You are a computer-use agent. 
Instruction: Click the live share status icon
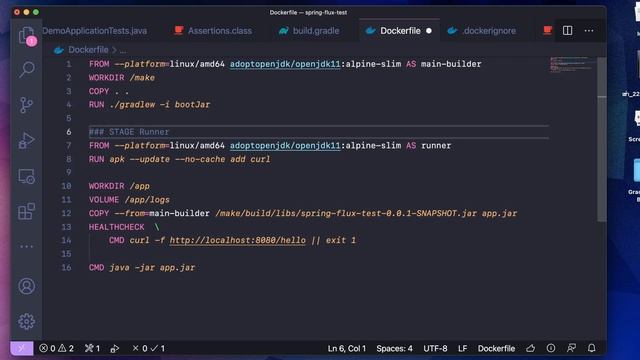pos(115,348)
